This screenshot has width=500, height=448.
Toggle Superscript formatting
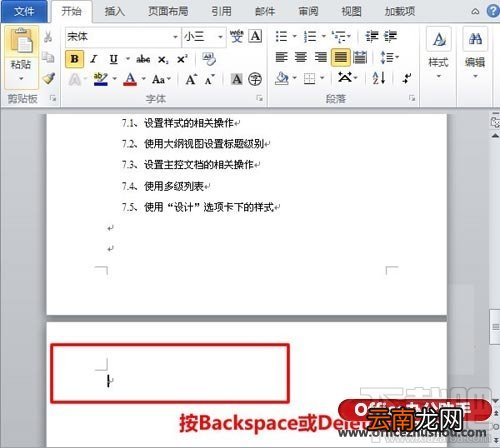point(182,59)
